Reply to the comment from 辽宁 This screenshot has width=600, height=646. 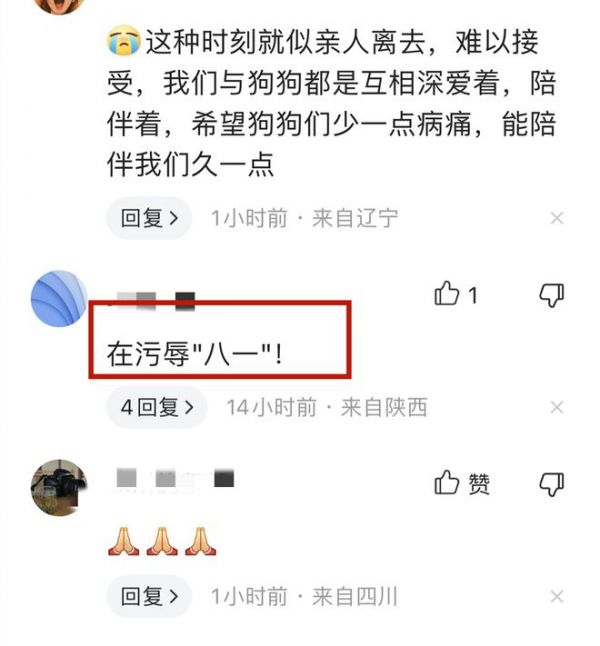pos(149,218)
